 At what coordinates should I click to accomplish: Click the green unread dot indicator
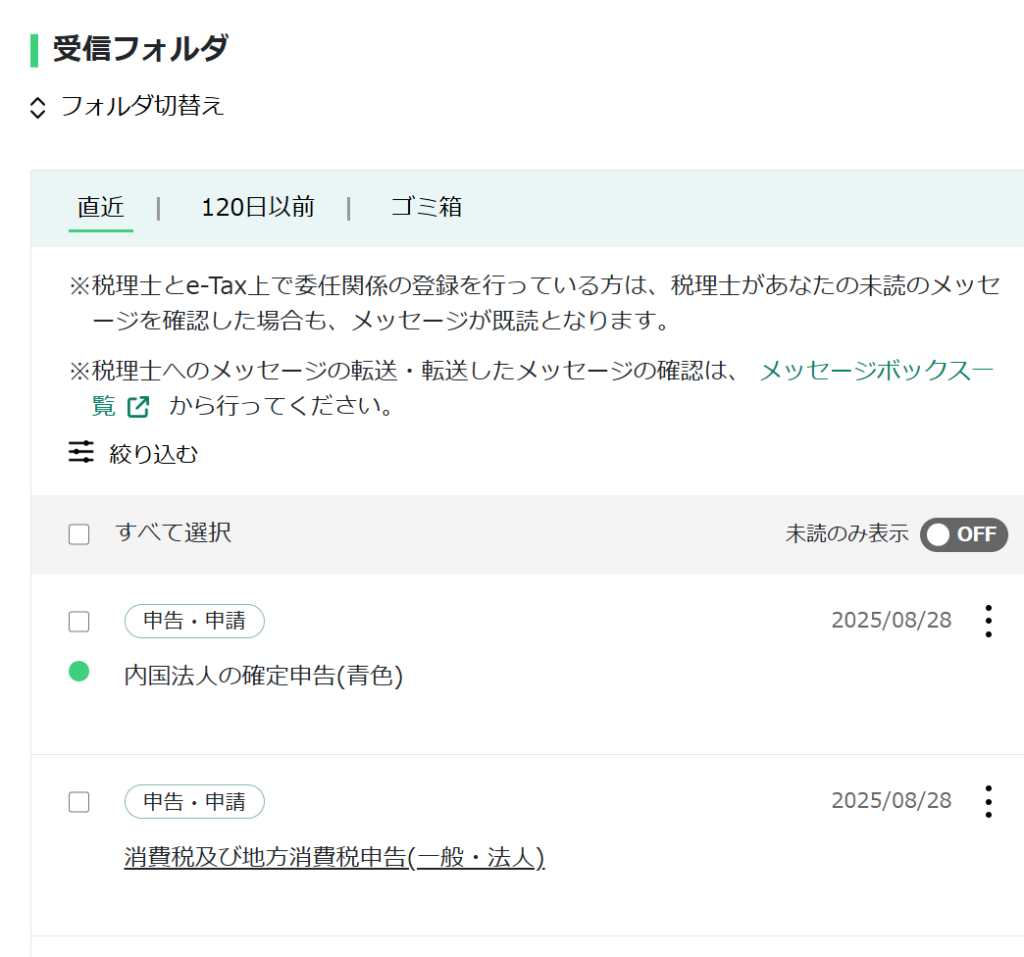79,672
